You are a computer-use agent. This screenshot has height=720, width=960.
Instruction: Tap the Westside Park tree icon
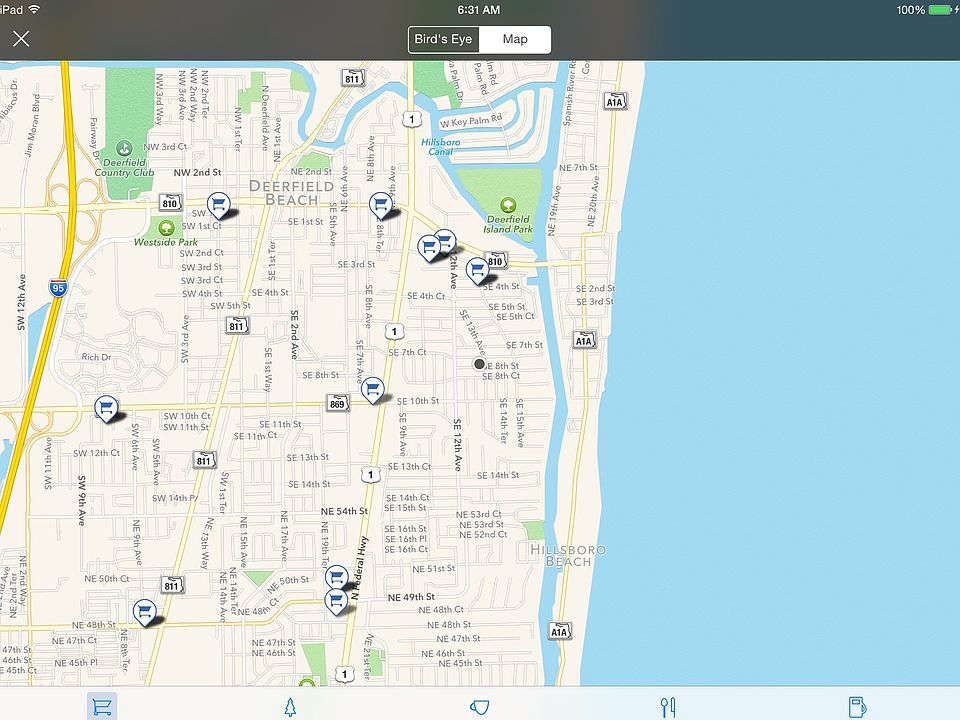[x=166, y=228]
